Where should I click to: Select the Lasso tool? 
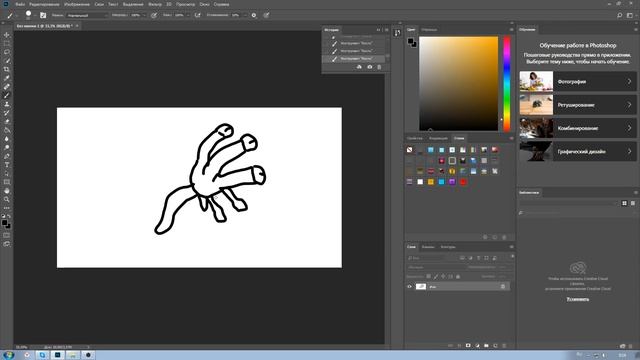[x=7, y=52]
